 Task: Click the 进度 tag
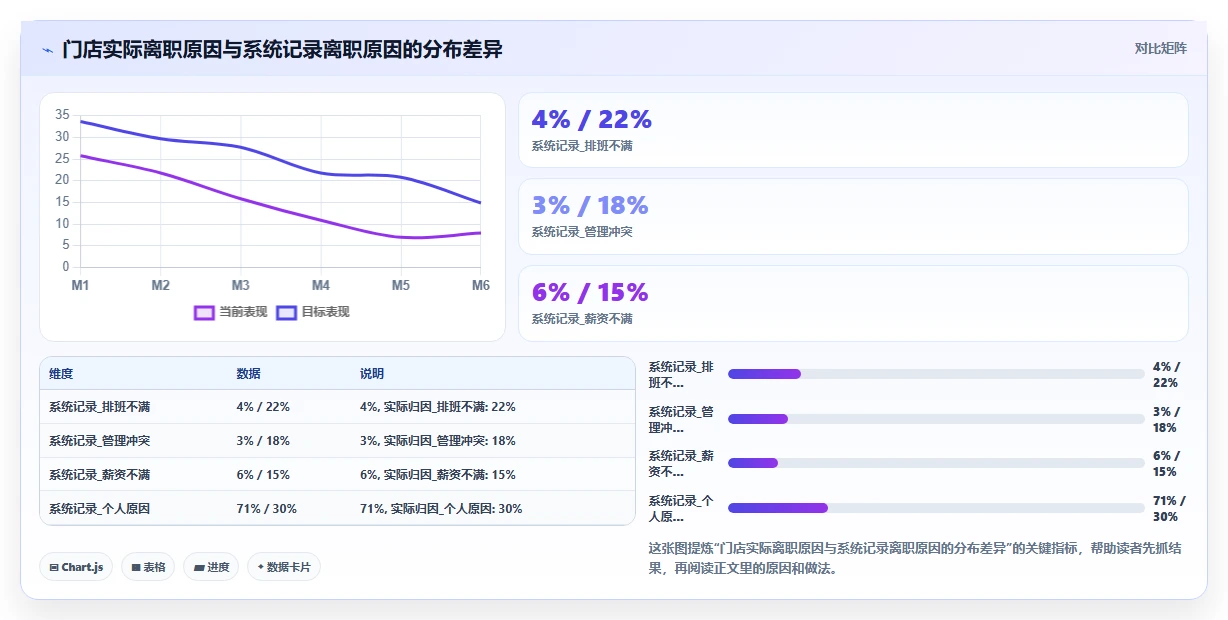coord(211,567)
